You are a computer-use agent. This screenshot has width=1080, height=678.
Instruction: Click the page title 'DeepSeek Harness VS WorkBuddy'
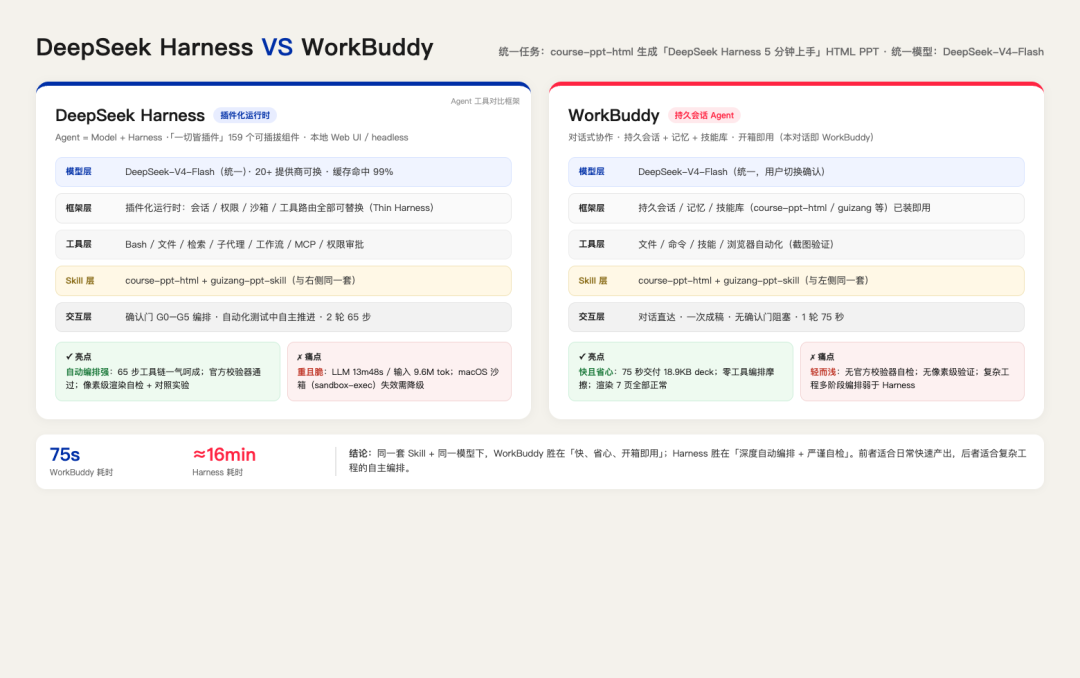(235, 48)
